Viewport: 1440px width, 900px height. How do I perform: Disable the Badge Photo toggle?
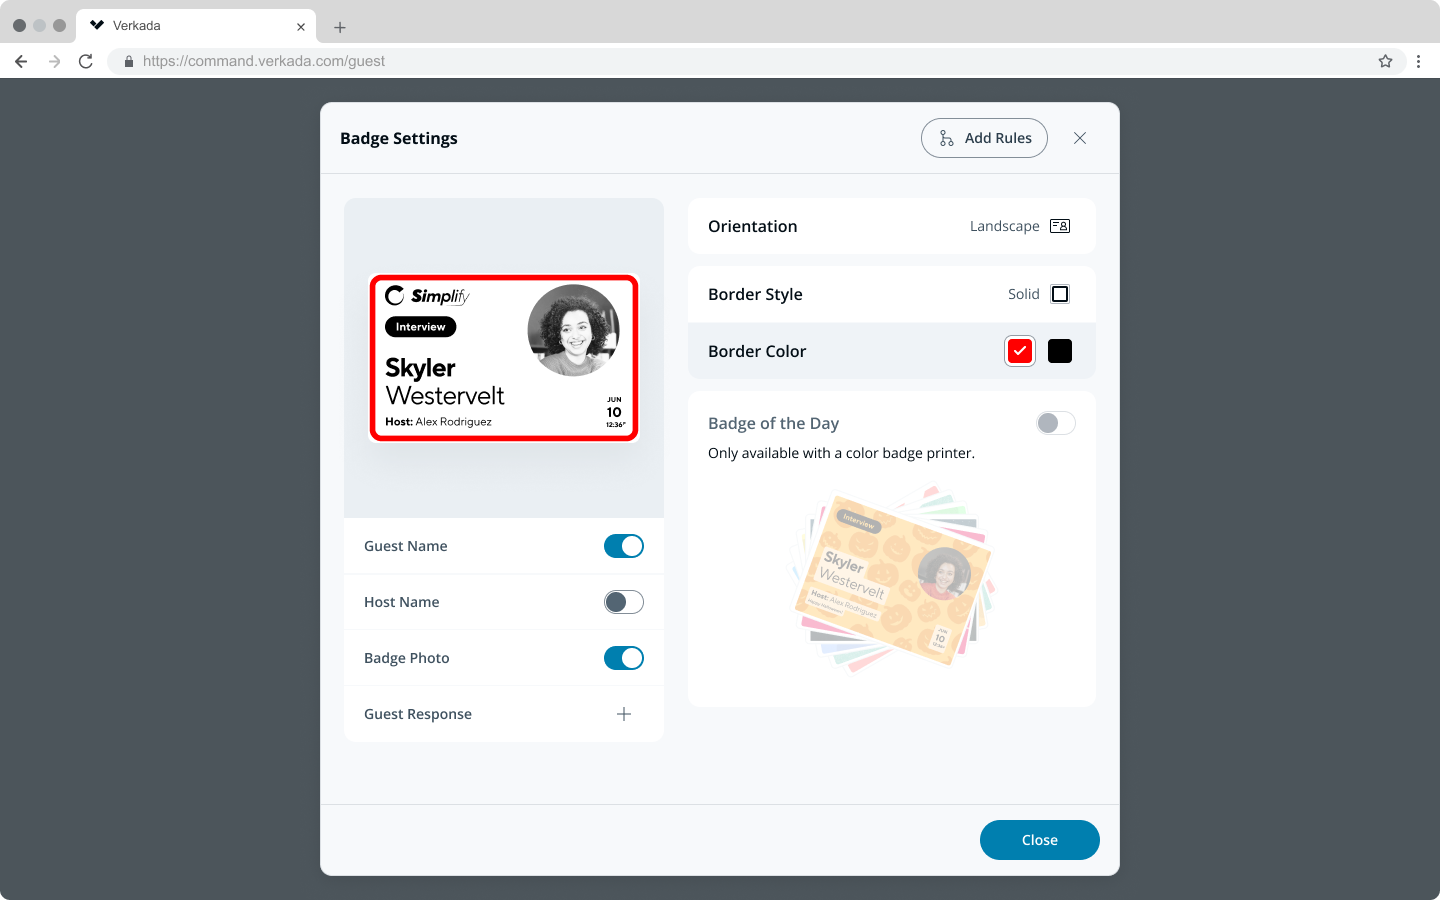[x=623, y=658]
